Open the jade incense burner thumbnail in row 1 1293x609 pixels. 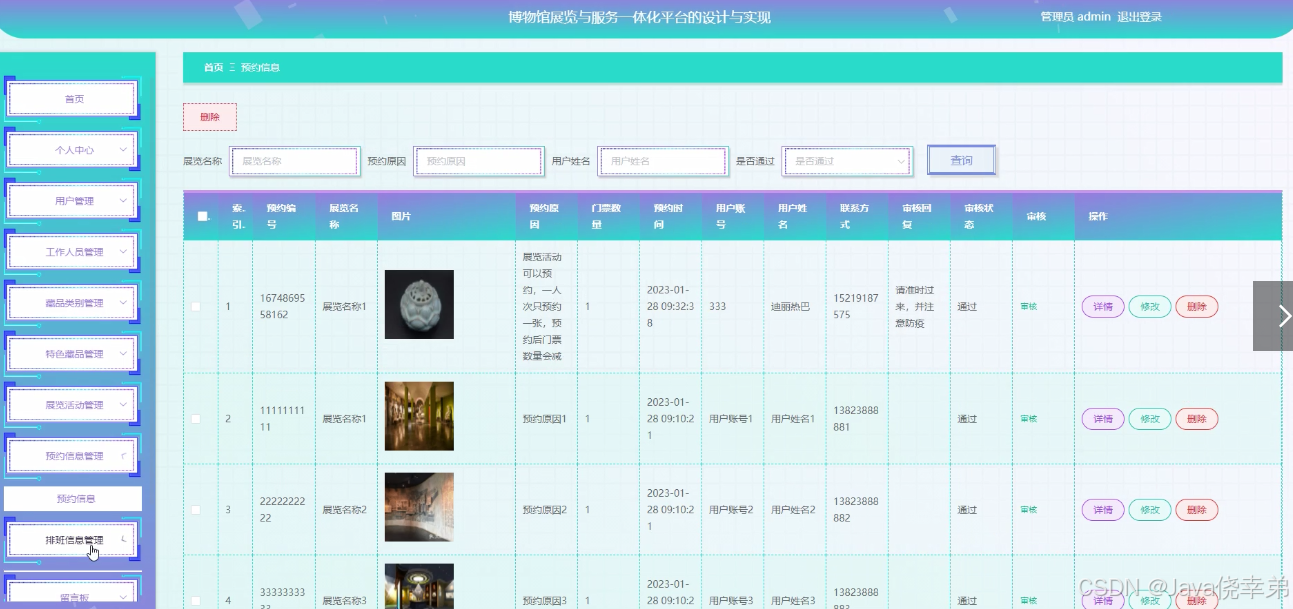[419, 304]
